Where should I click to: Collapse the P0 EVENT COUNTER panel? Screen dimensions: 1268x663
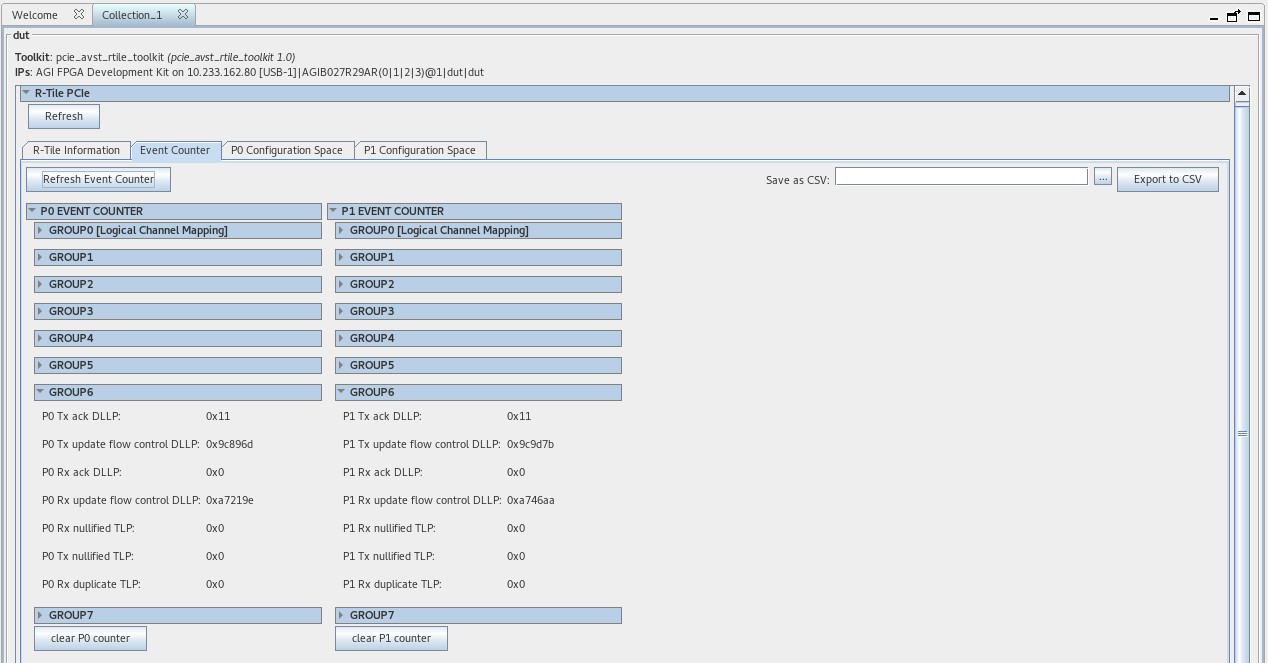click(x=33, y=211)
